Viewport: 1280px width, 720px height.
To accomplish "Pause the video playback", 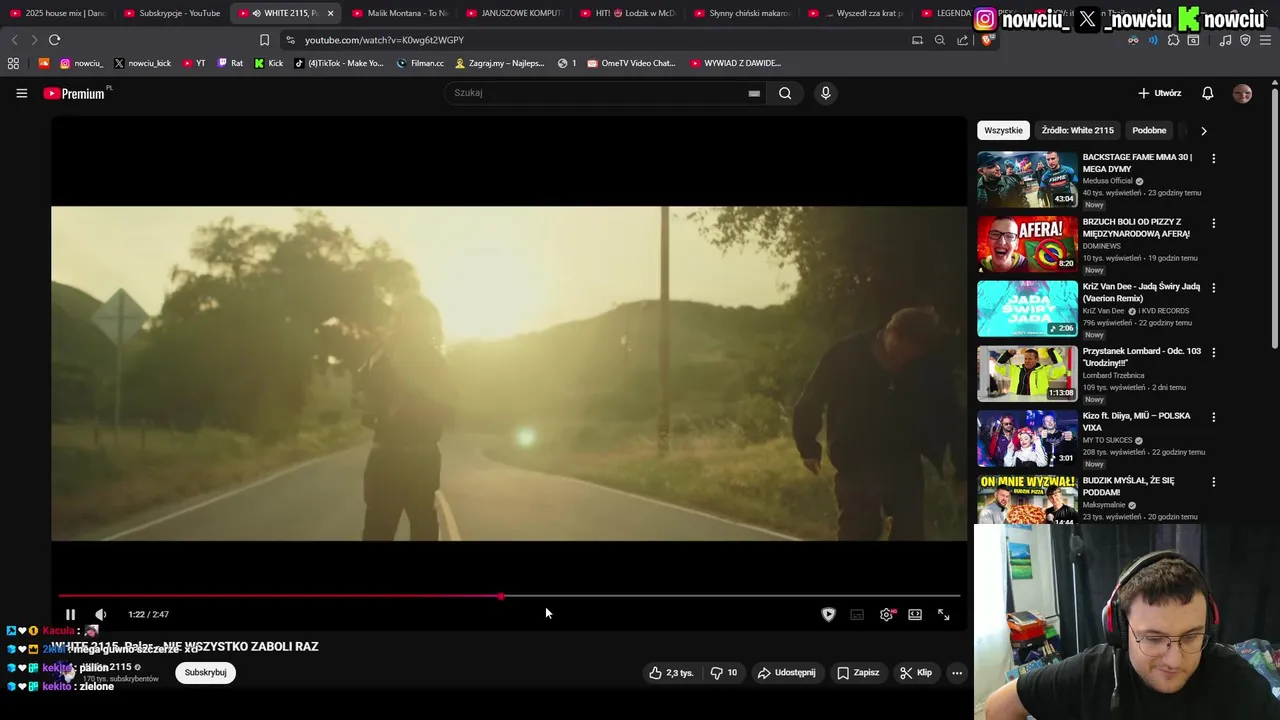I will click(70, 614).
